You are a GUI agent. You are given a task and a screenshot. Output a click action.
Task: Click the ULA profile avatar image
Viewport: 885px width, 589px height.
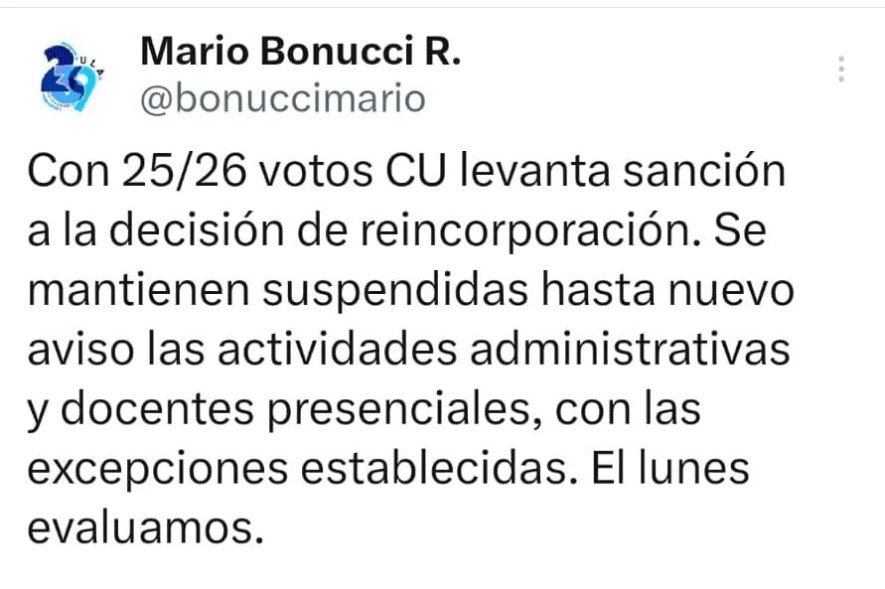click(x=71, y=77)
